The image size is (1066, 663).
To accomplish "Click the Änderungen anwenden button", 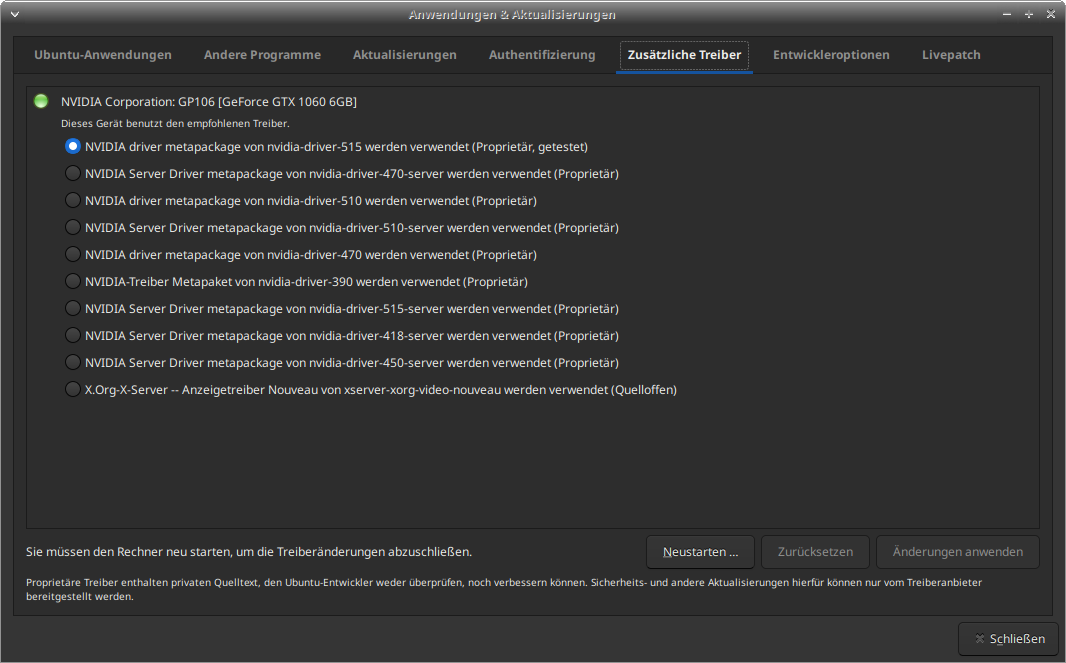I will 957,552.
